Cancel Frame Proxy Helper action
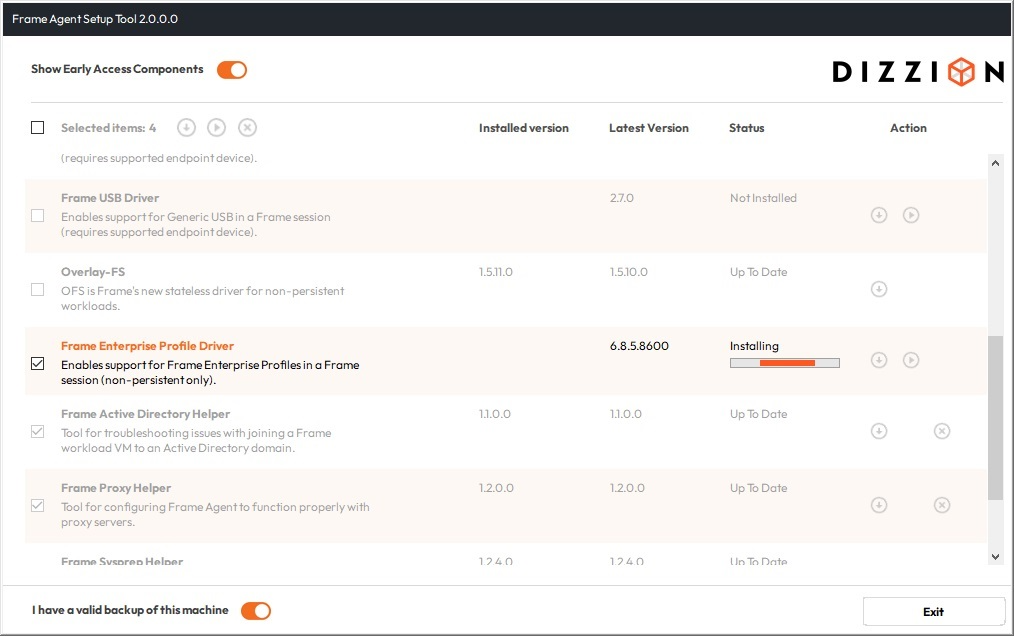 942,505
